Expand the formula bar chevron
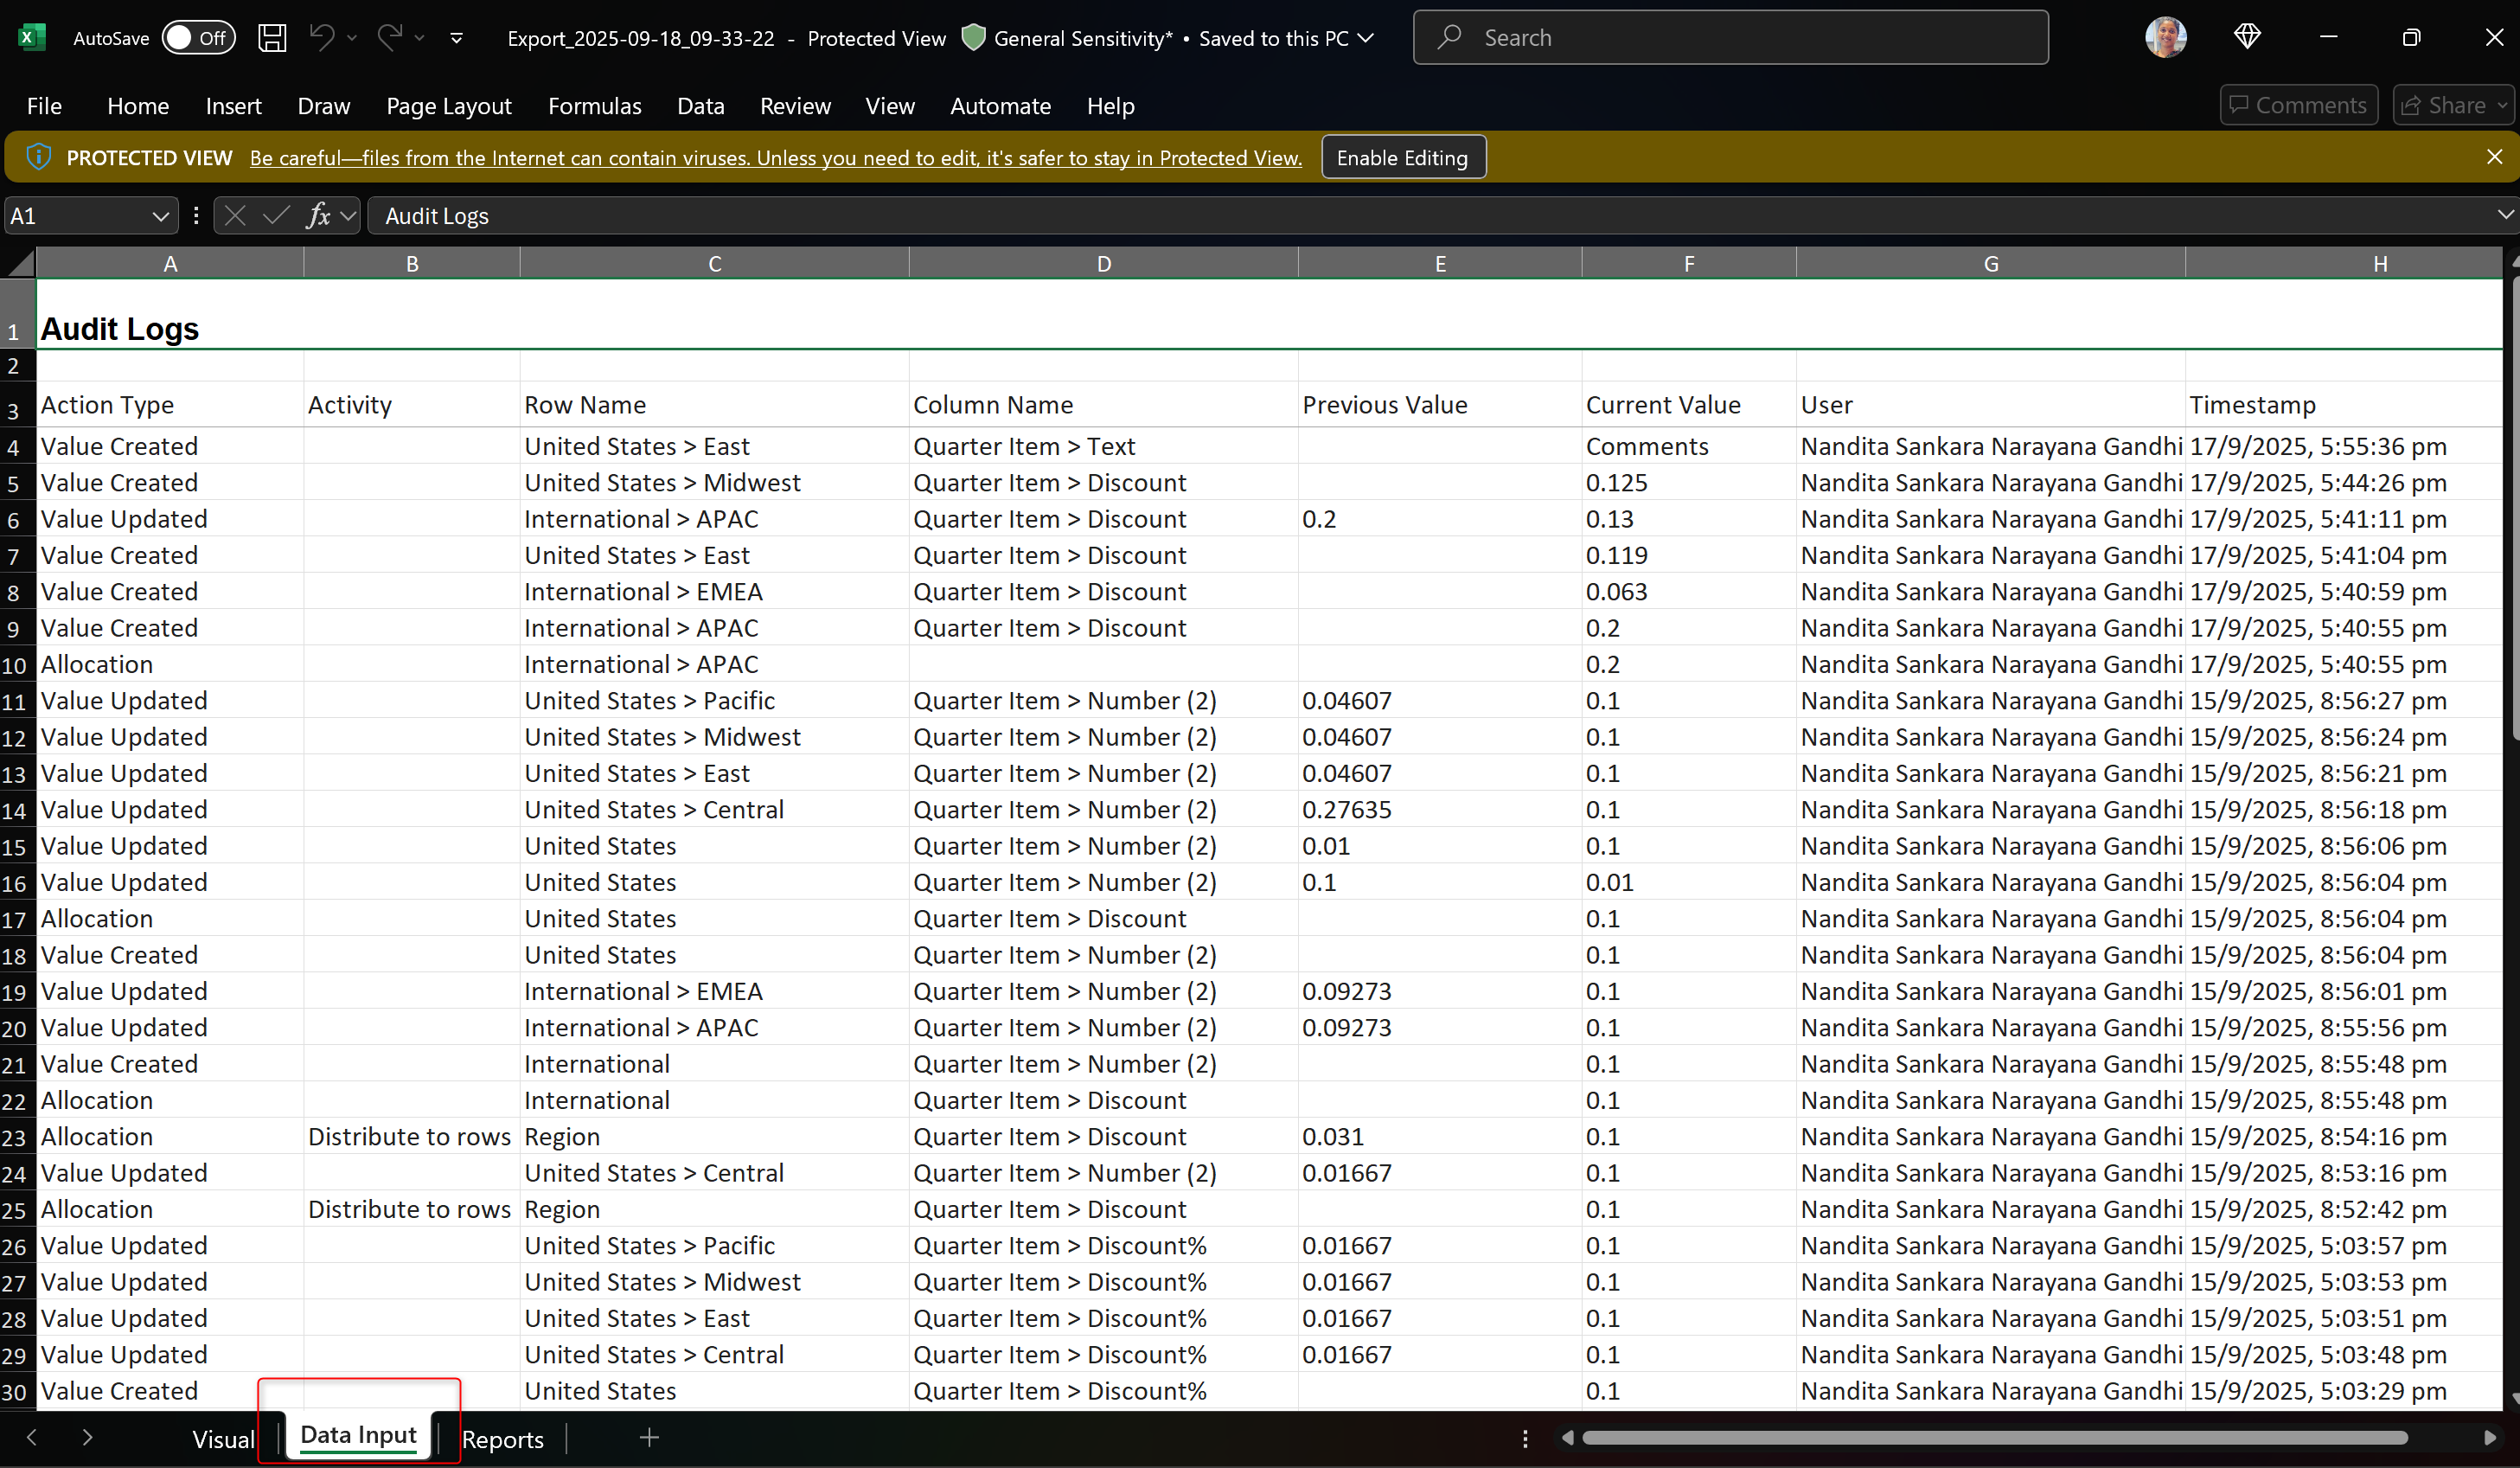This screenshot has height=1468, width=2520. (x=2505, y=214)
